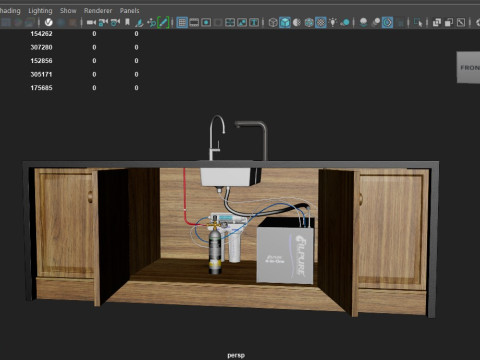Open the Renderer panel menu
This screenshot has height=360, width=480.
[x=98, y=11]
